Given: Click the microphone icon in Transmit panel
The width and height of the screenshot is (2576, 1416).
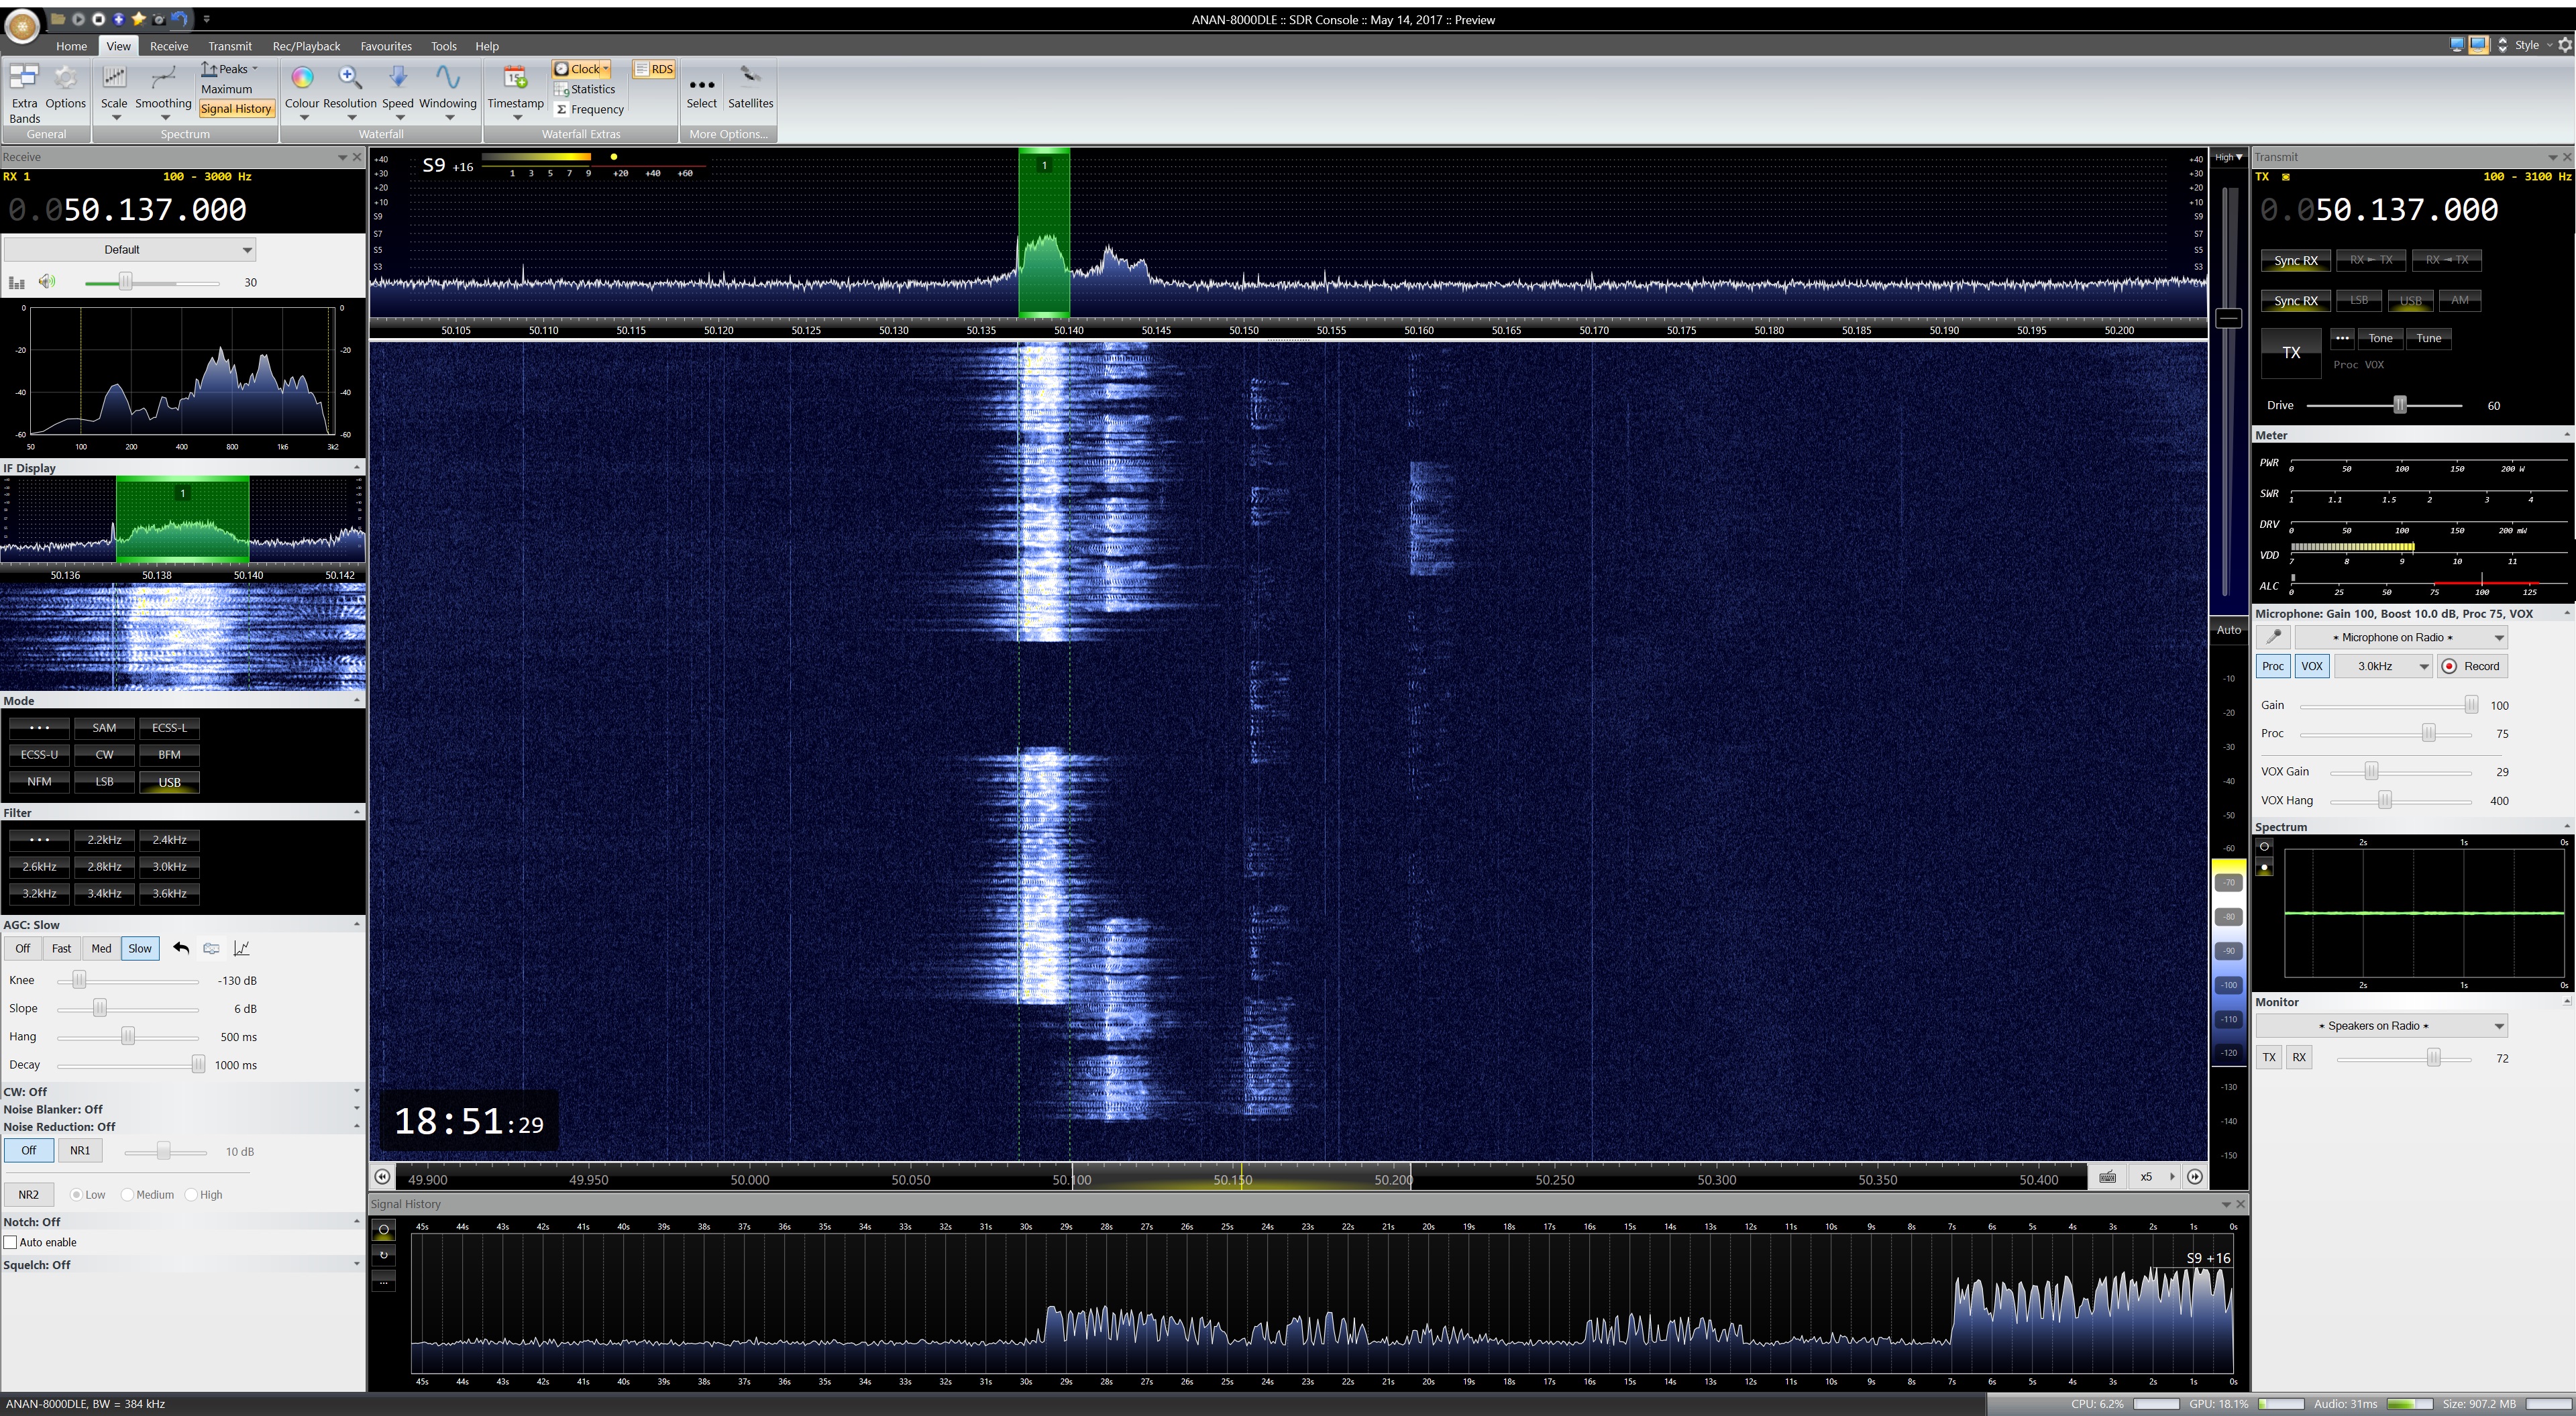Looking at the screenshot, I should (x=2273, y=637).
